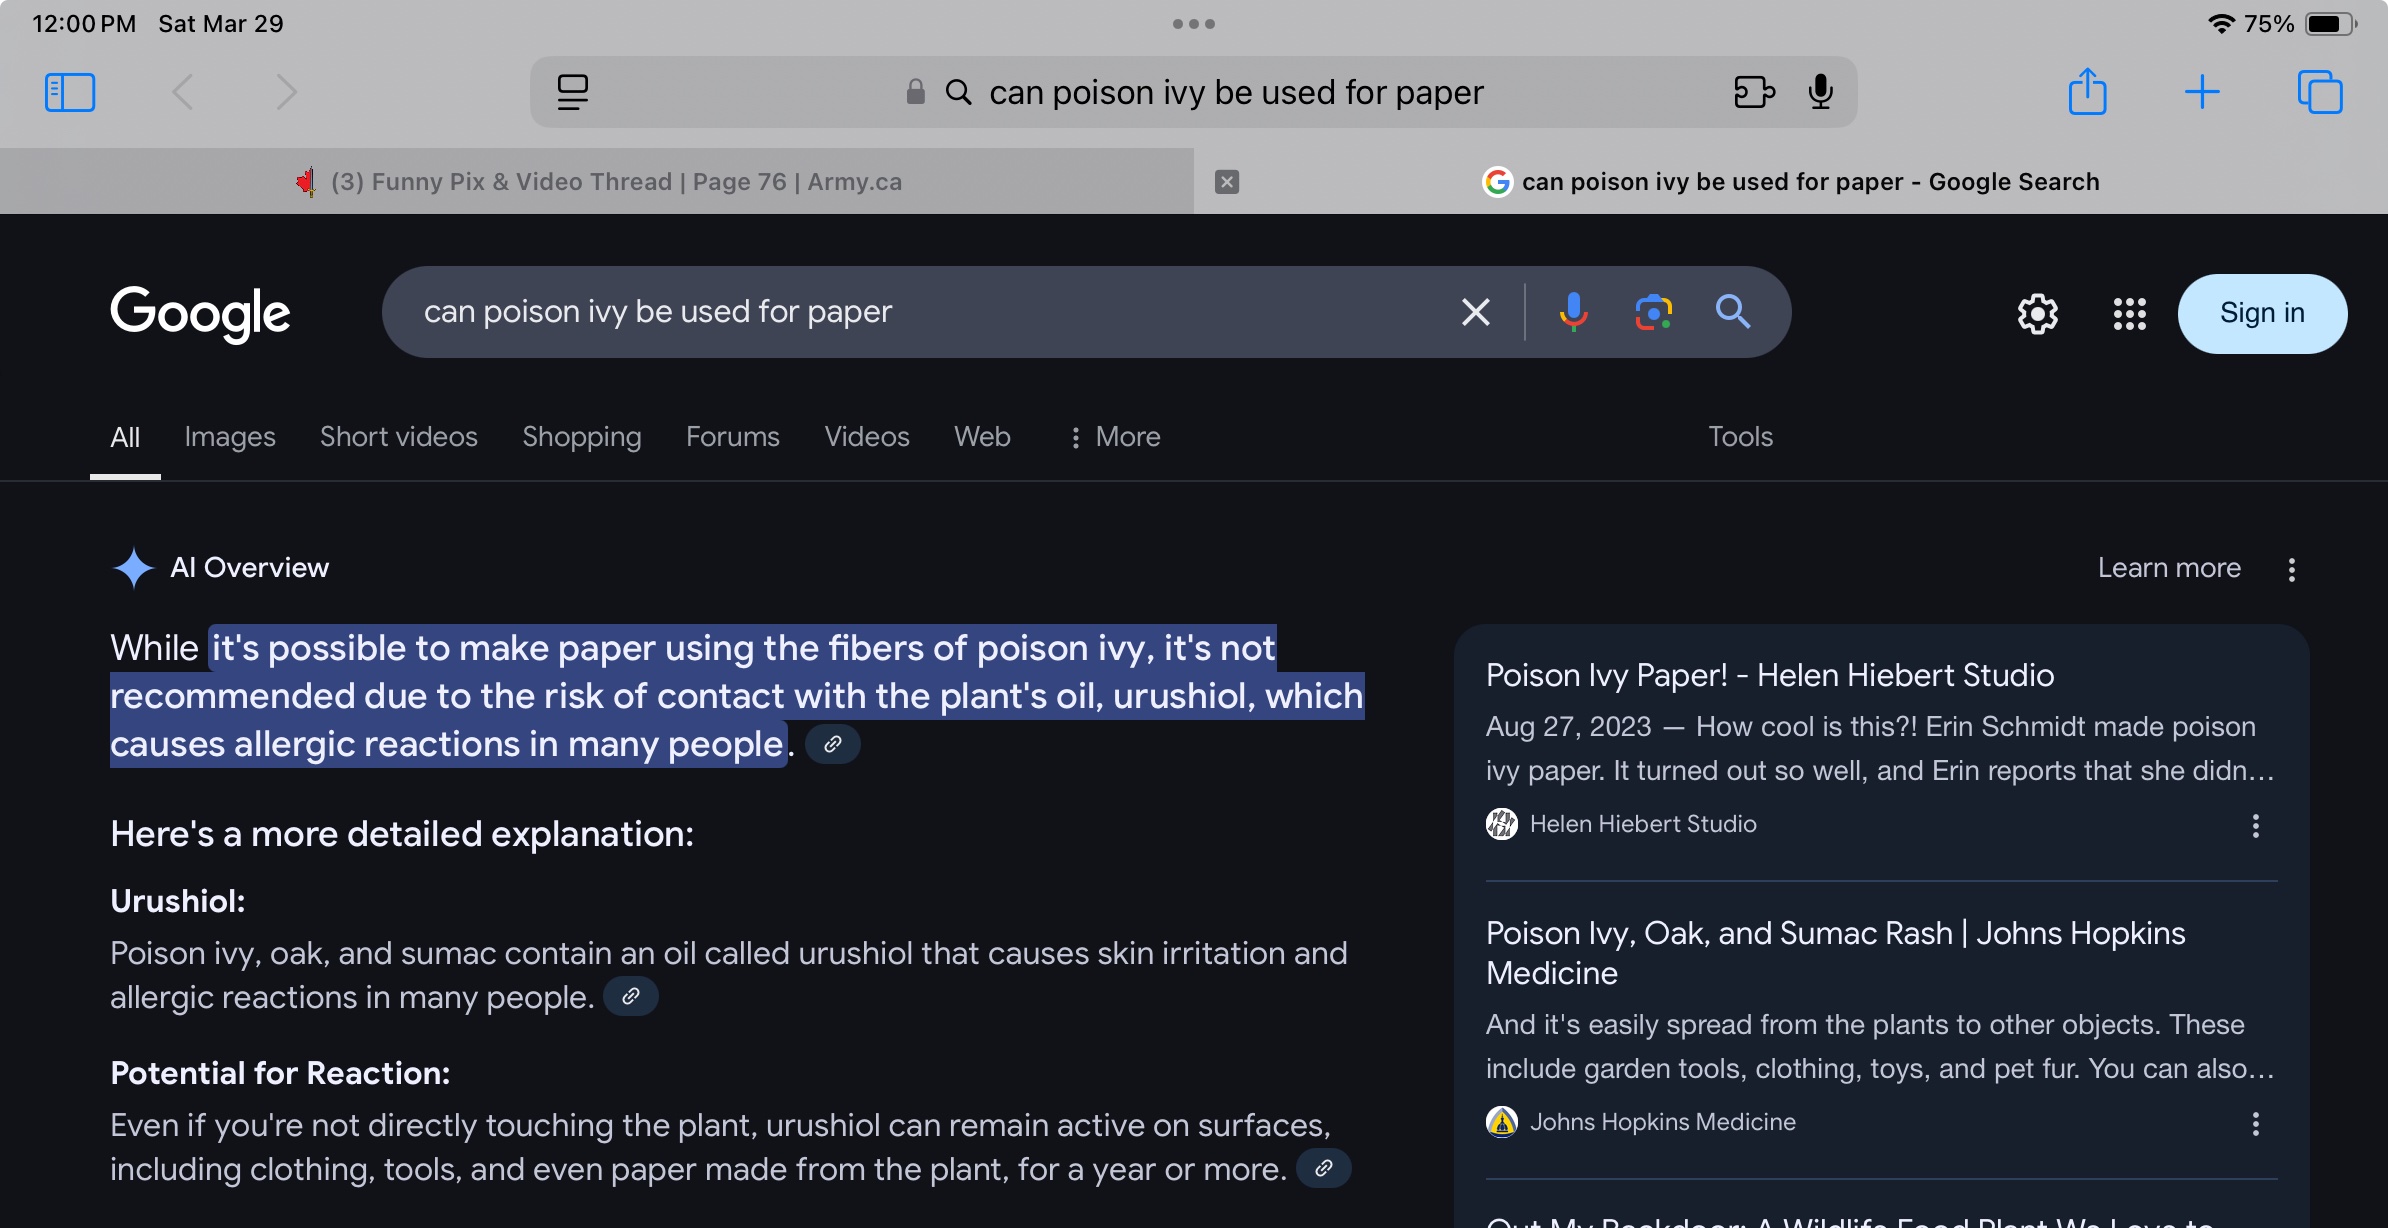Image resolution: width=2388 pixels, height=1228 pixels.
Task: Expand the More search filters menu
Action: pyautogui.click(x=1114, y=437)
